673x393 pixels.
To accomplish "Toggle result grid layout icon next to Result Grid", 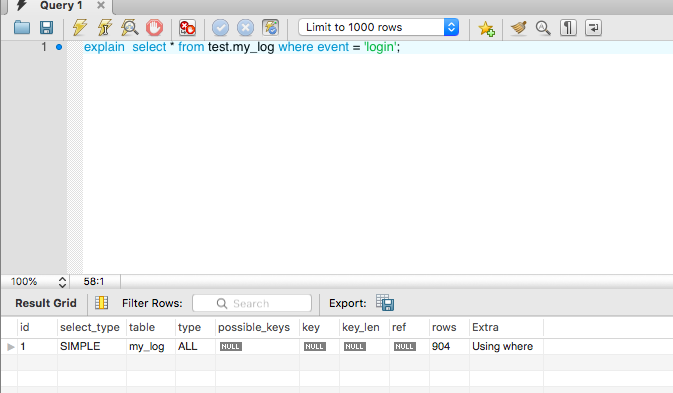I will pyautogui.click(x=102, y=303).
